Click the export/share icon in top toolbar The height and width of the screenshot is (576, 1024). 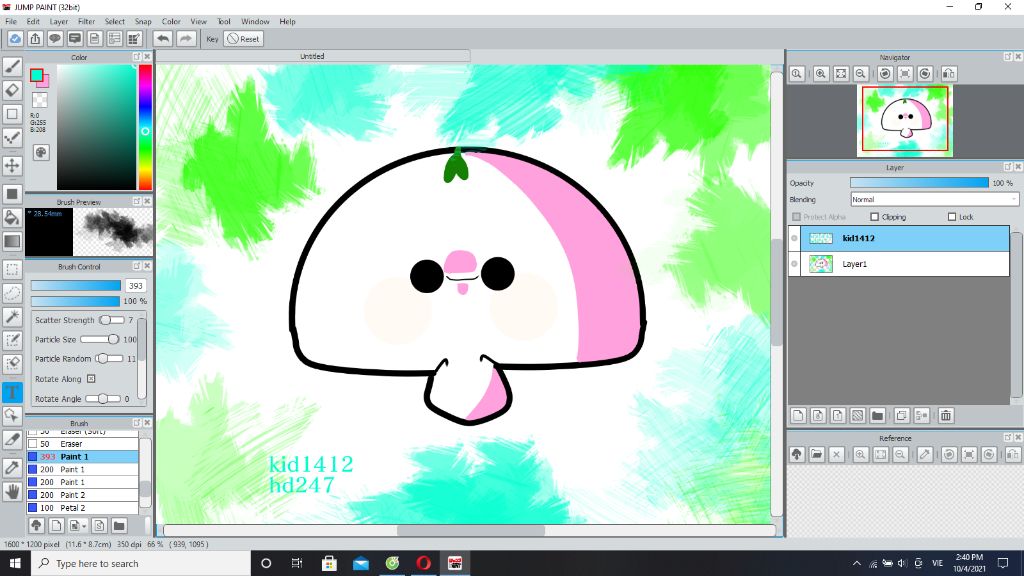click(35, 39)
